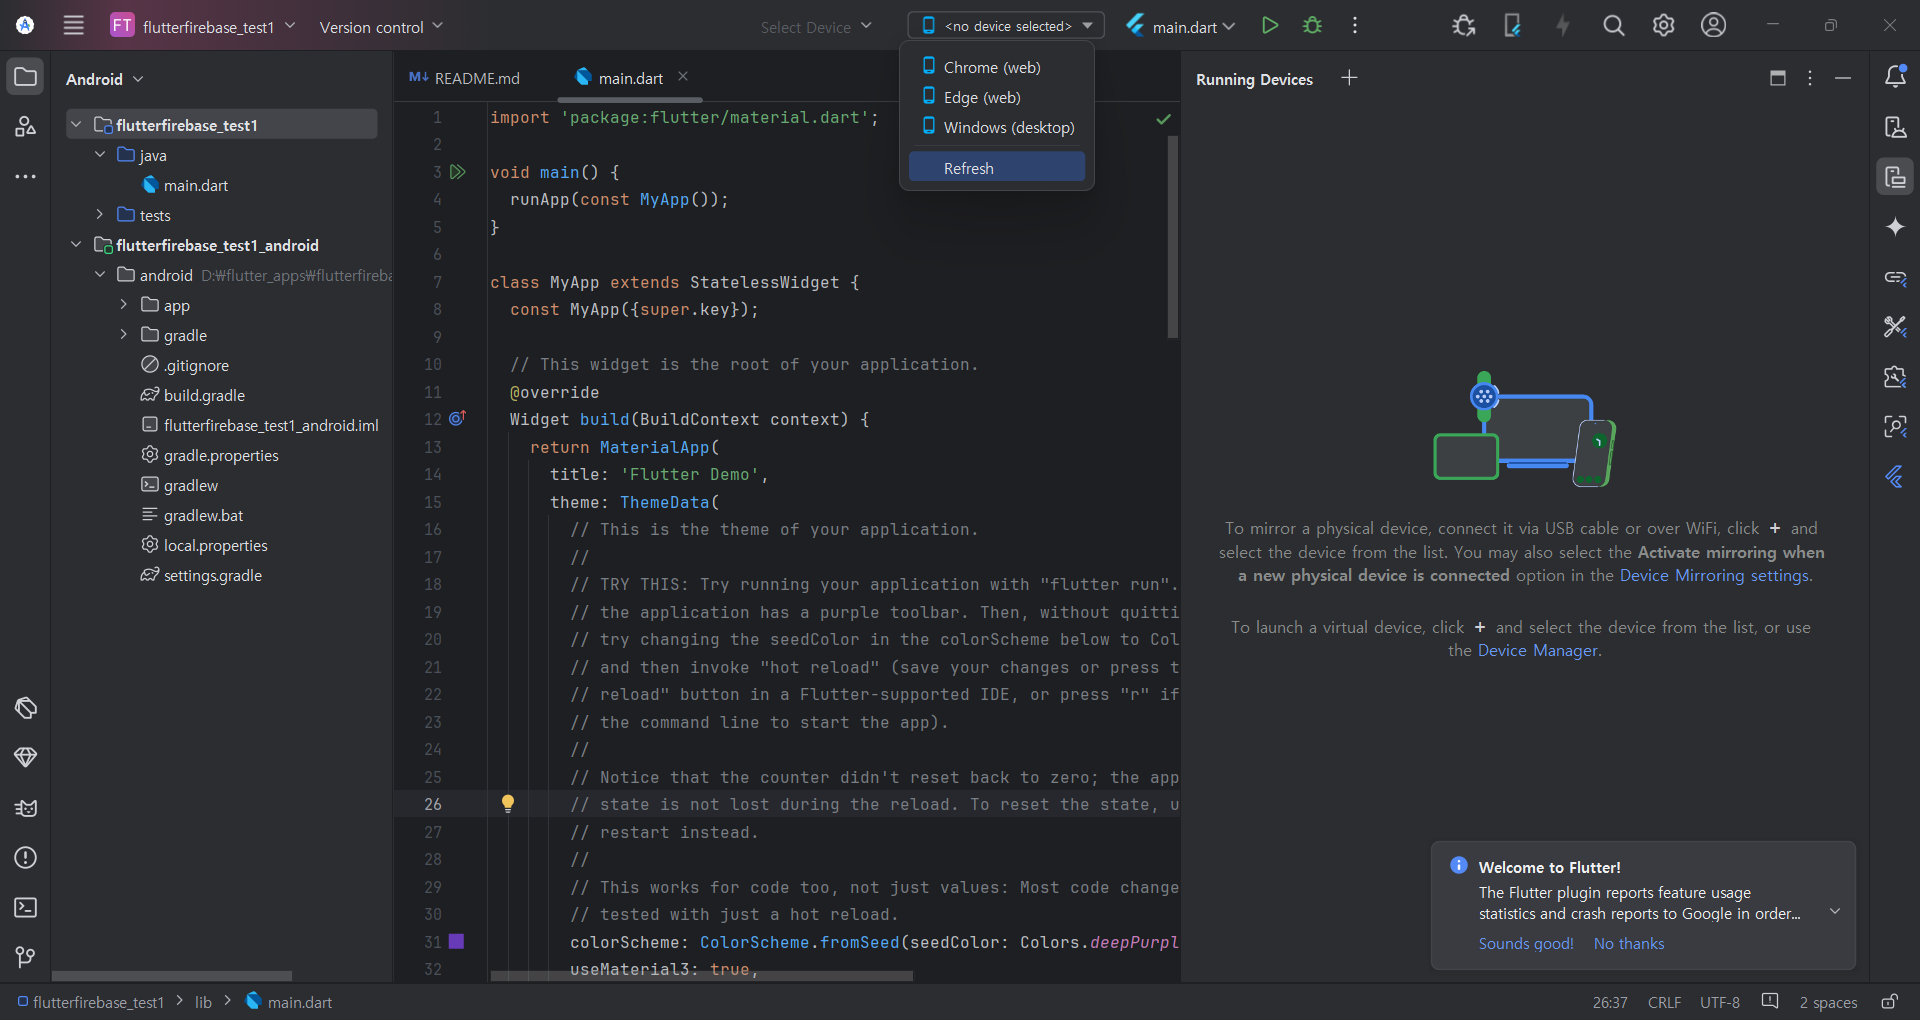This screenshot has height=1020, width=1920.
Task: Open the Notifications bell
Action: [x=1895, y=77]
